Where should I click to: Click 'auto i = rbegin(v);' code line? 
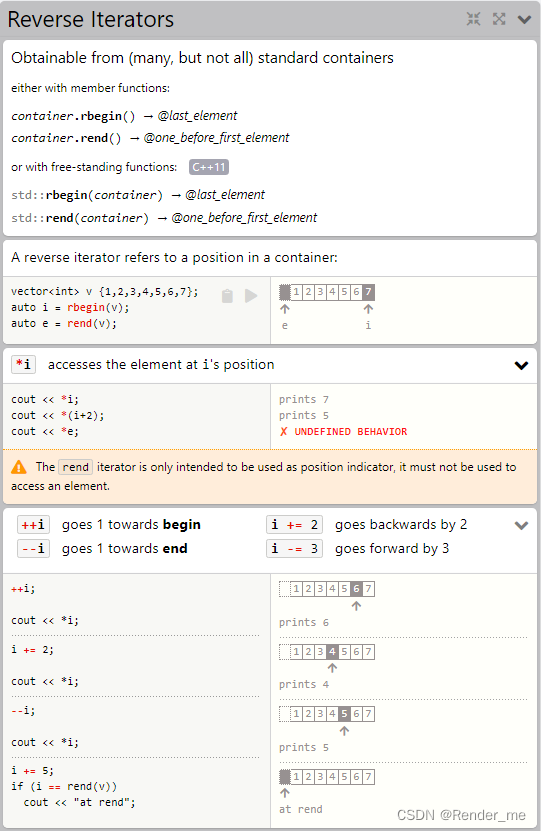(70, 307)
